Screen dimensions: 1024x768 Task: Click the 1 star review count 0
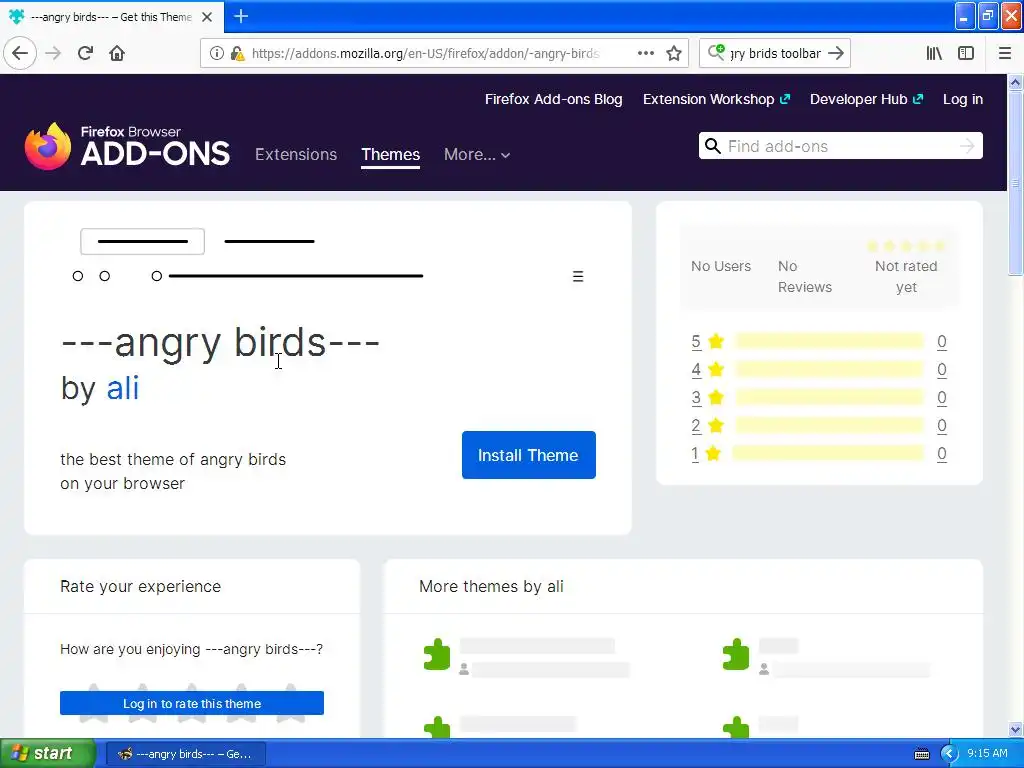942,454
